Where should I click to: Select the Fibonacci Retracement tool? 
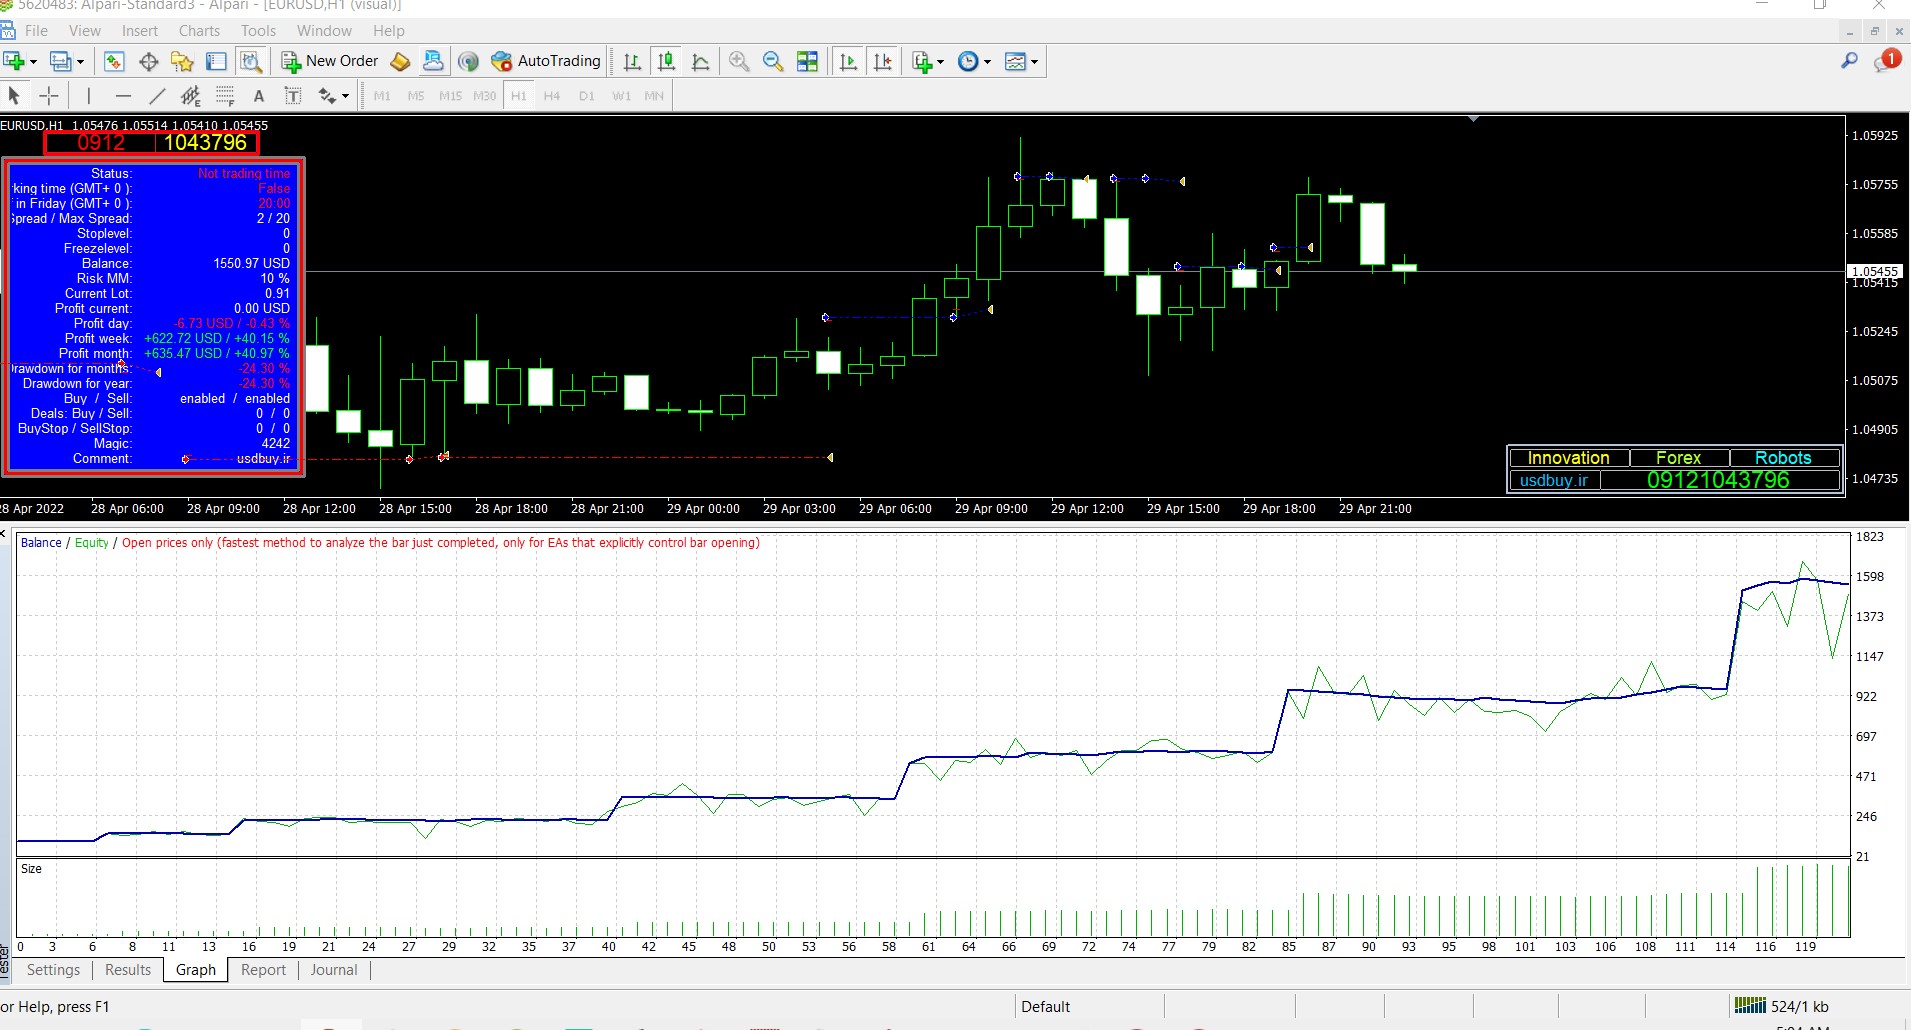tap(225, 96)
